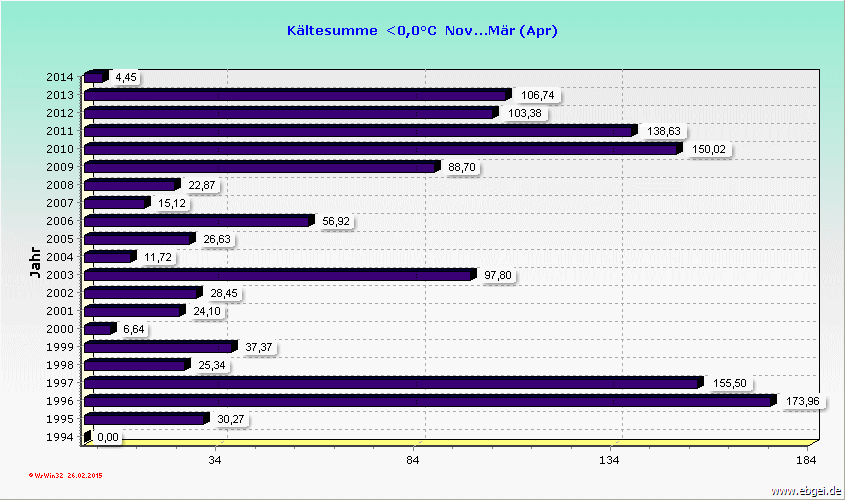This screenshot has height=500, width=845.
Task: Click the year 1999 axis label
Action: [59, 347]
